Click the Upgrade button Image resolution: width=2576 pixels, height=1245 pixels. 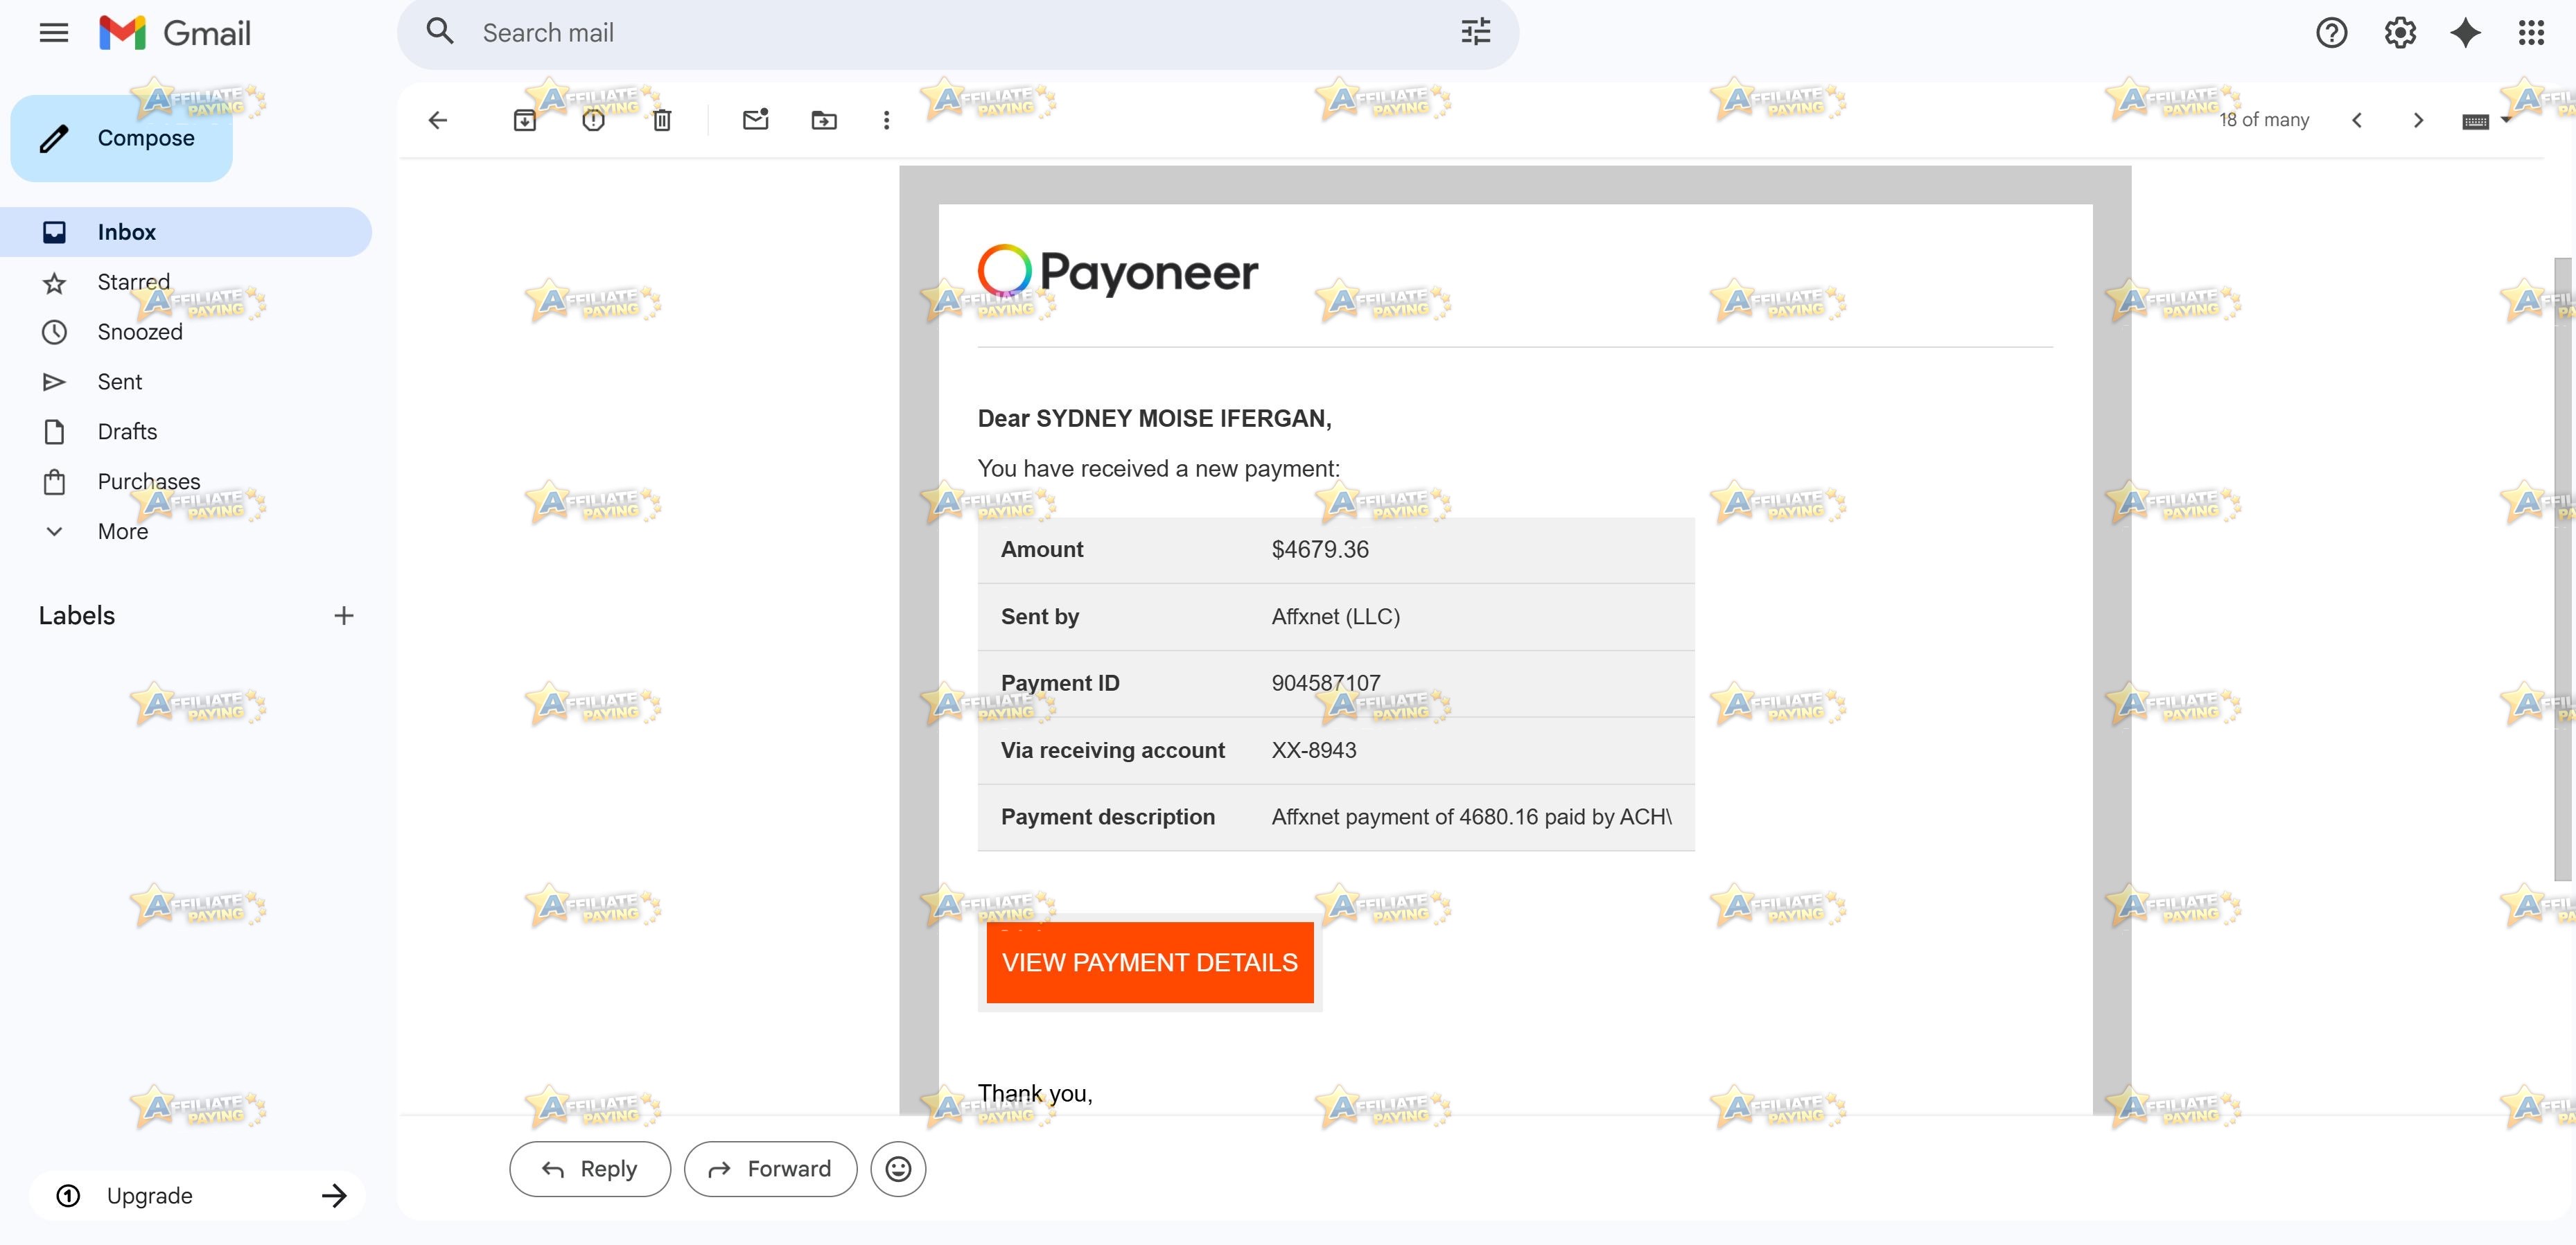tap(198, 1195)
